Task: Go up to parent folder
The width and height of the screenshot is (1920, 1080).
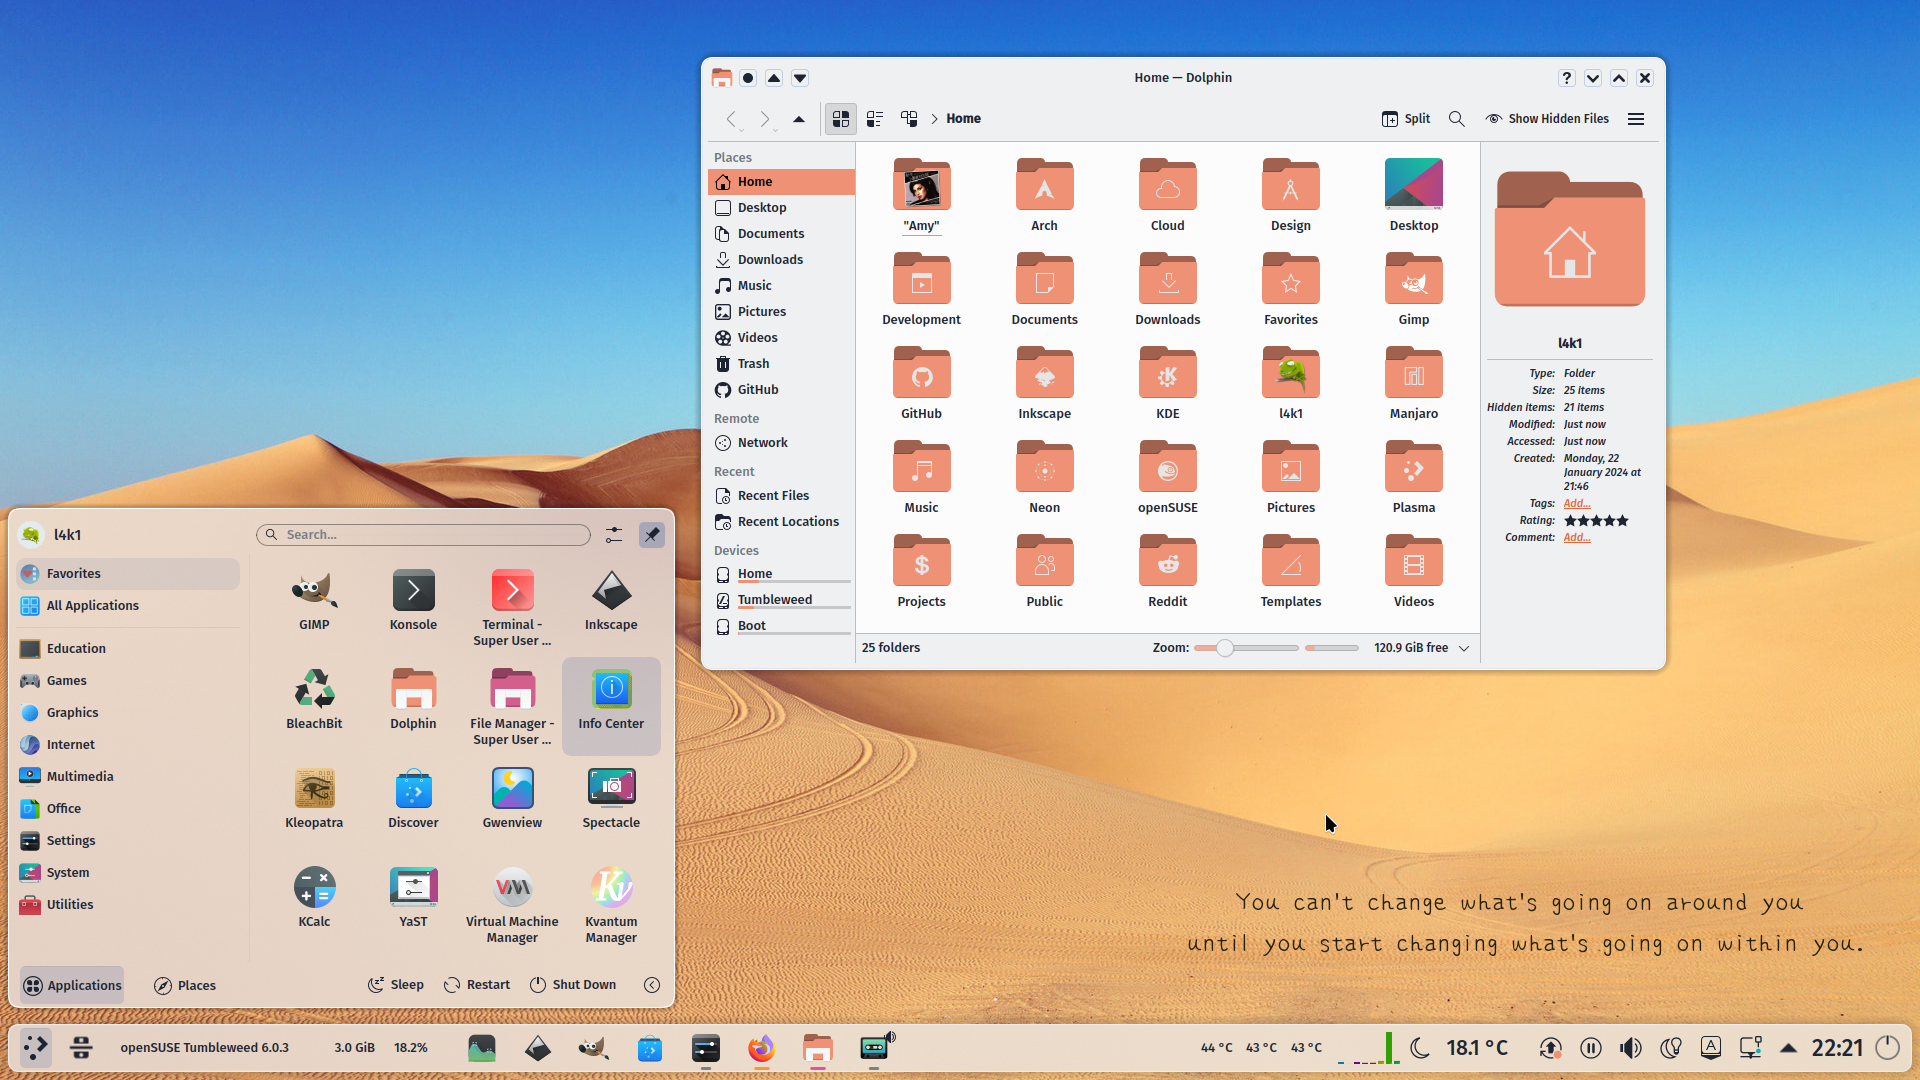Action: coord(799,119)
